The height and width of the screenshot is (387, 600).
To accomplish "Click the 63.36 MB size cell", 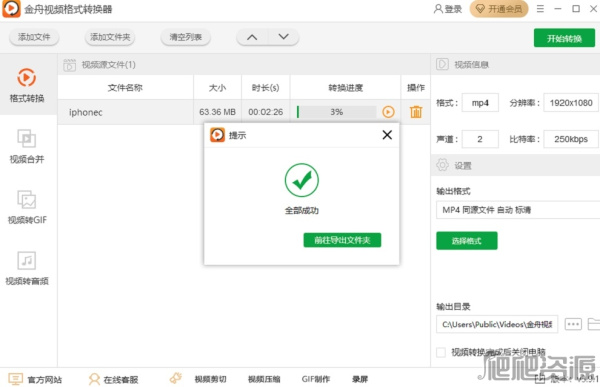I will point(217,112).
